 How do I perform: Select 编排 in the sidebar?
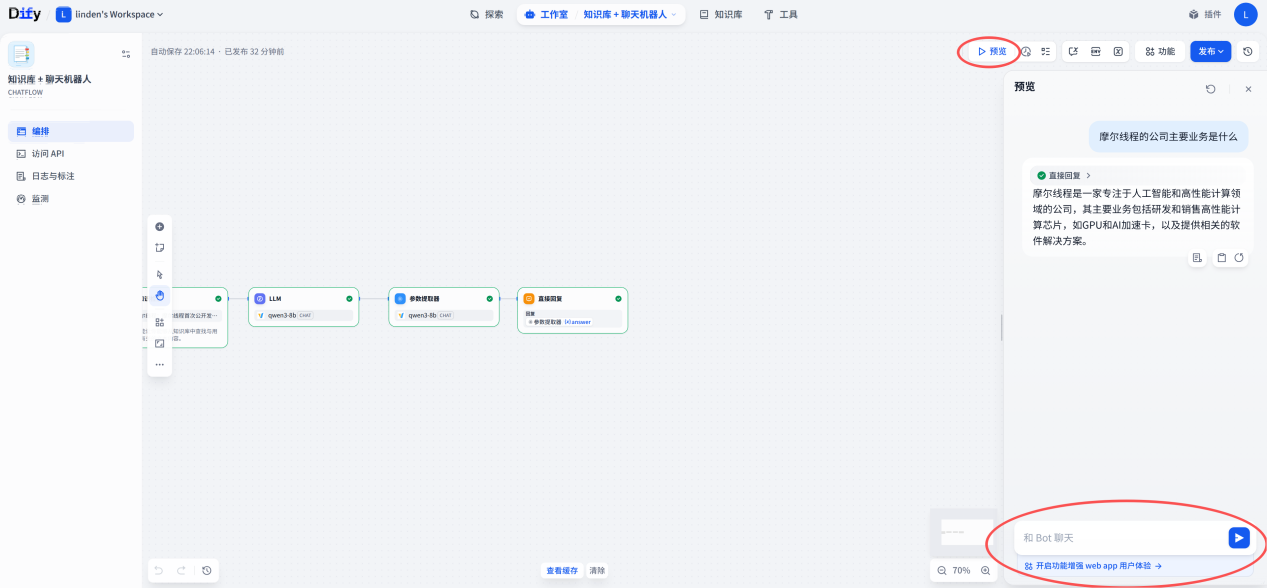[71, 131]
